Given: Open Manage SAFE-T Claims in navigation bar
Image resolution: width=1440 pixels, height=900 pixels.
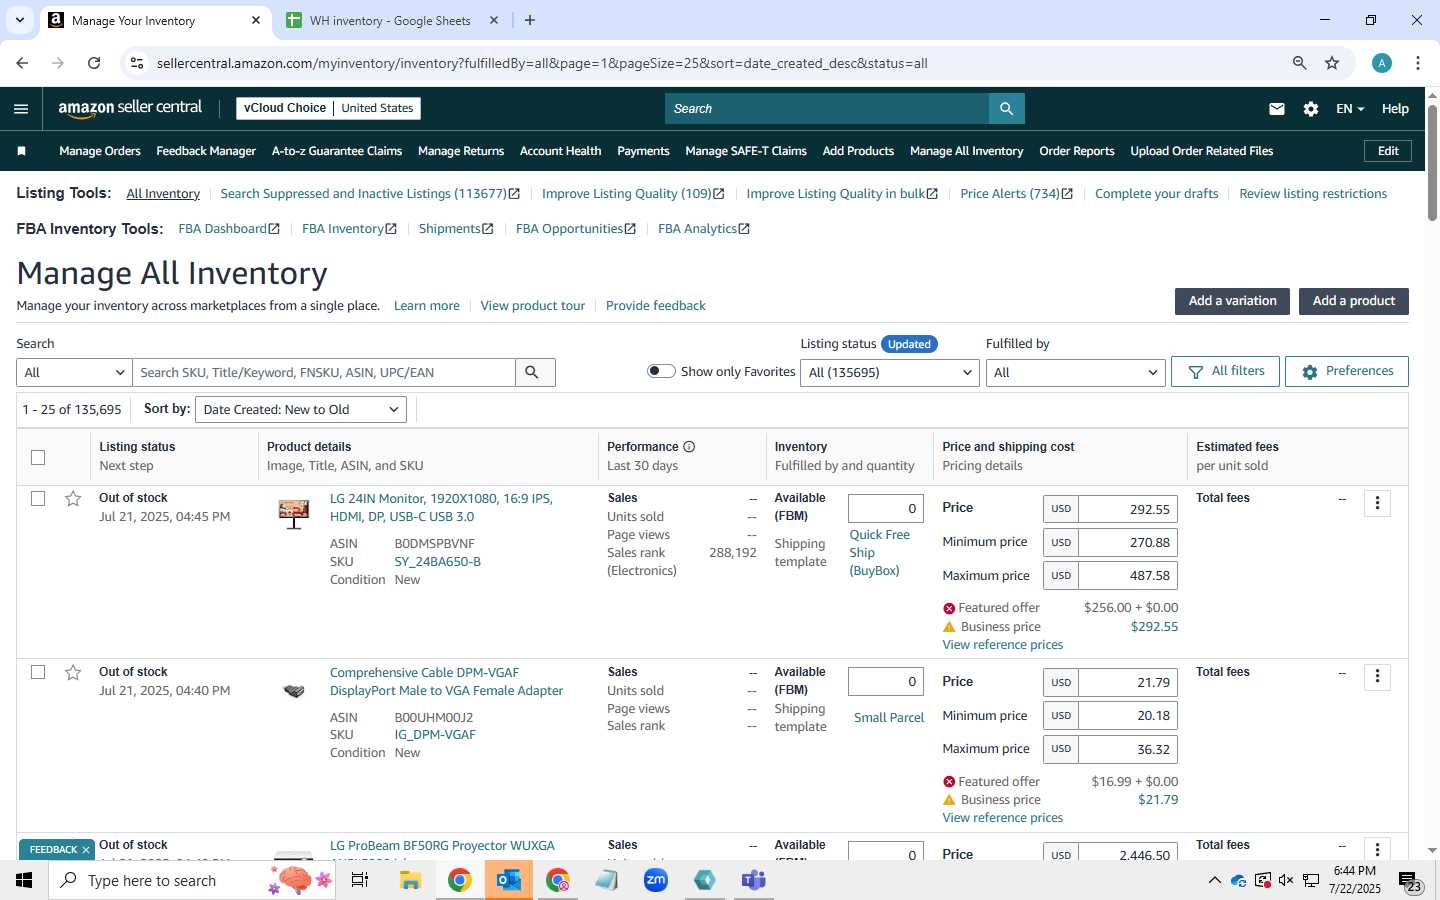Looking at the screenshot, I should coord(746,151).
